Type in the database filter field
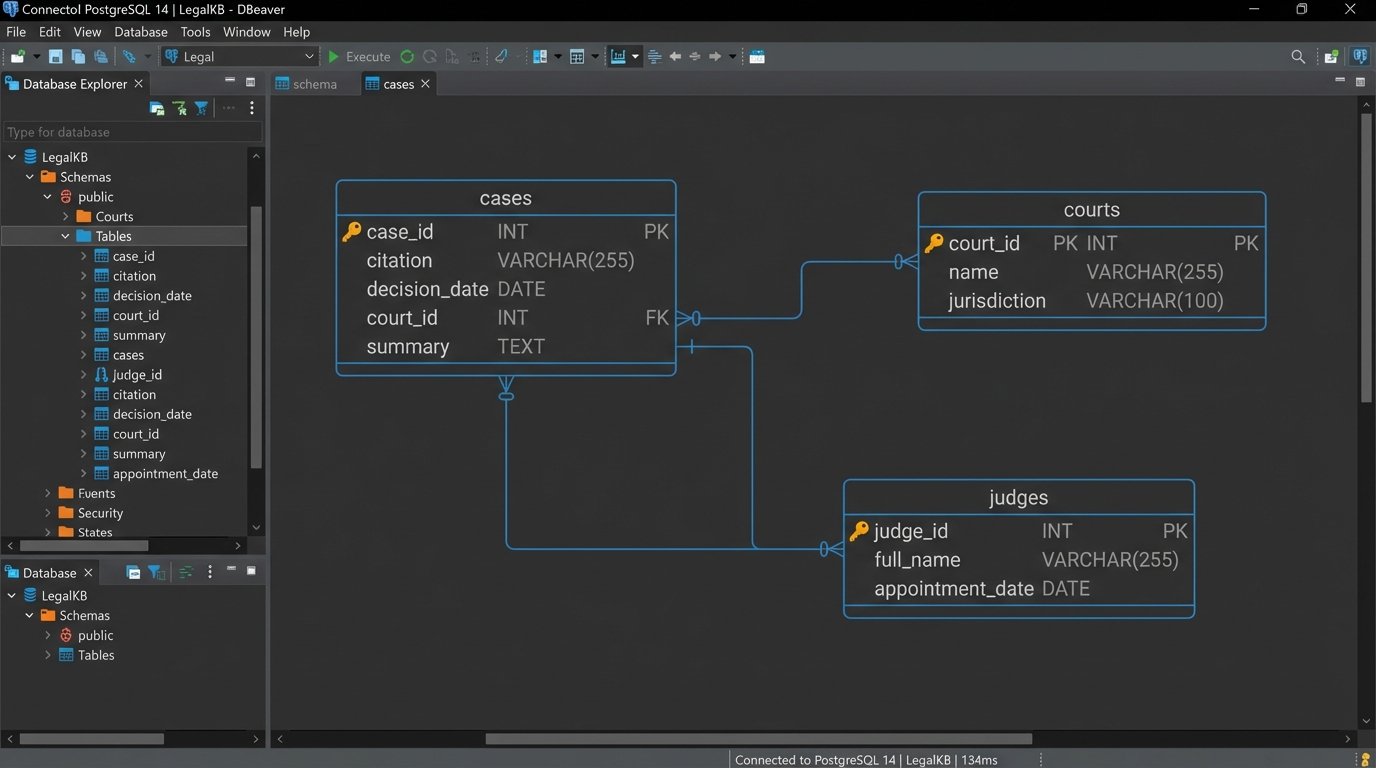The height and width of the screenshot is (768, 1376). coord(130,131)
